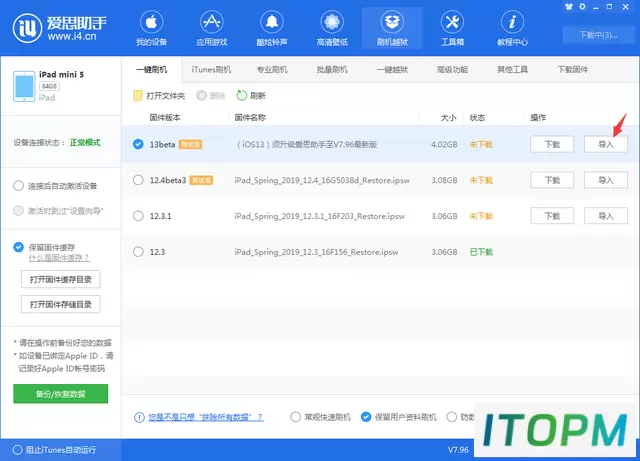Switch to the 批量刷机 tab
Viewport: 640px width, 461px height.
[332, 70]
